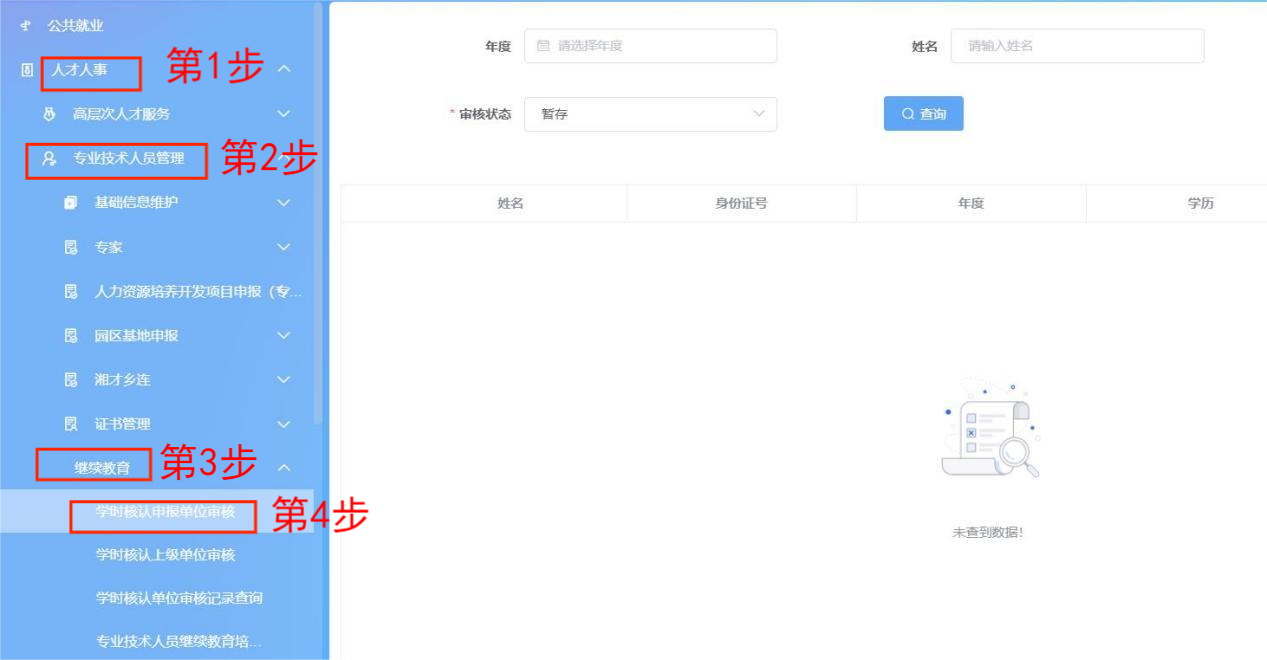
Task: Click the 专家 document icon
Action: point(71,247)
